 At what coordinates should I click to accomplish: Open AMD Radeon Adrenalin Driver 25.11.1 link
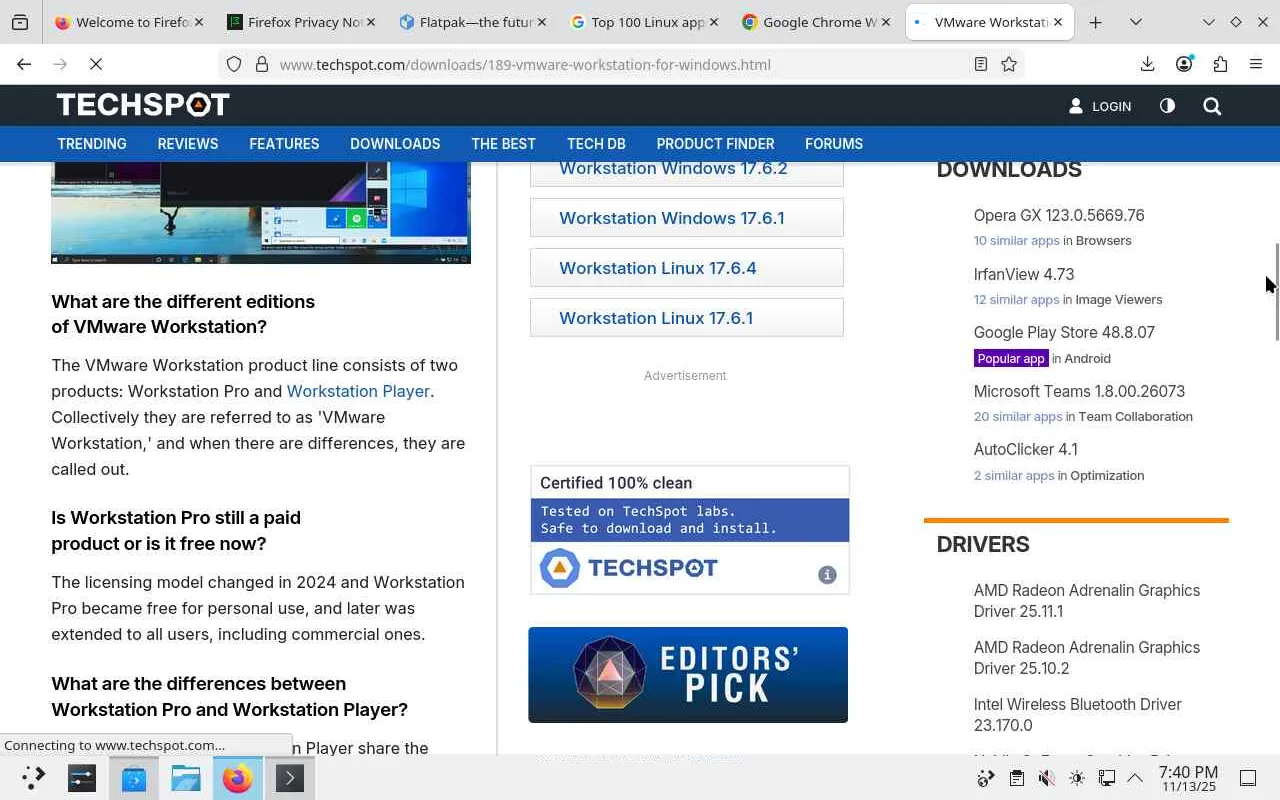[1087, 601]
